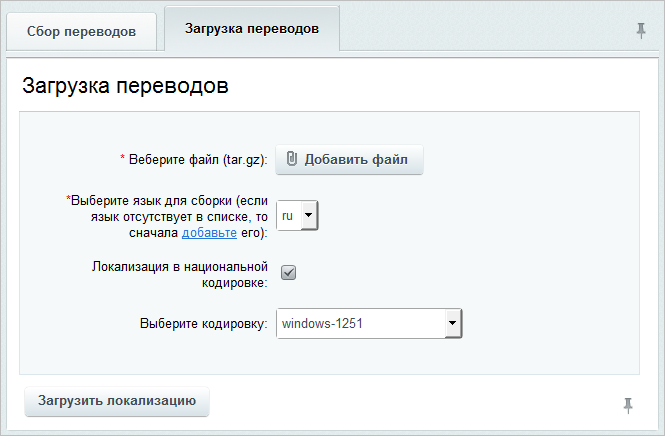Click the arrow of the encoding combo box
Screen dimensions: 665x436
tap(453, 324)
